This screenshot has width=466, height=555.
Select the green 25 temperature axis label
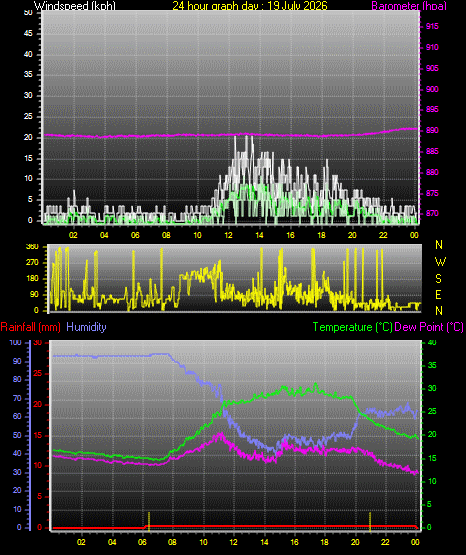432,411
